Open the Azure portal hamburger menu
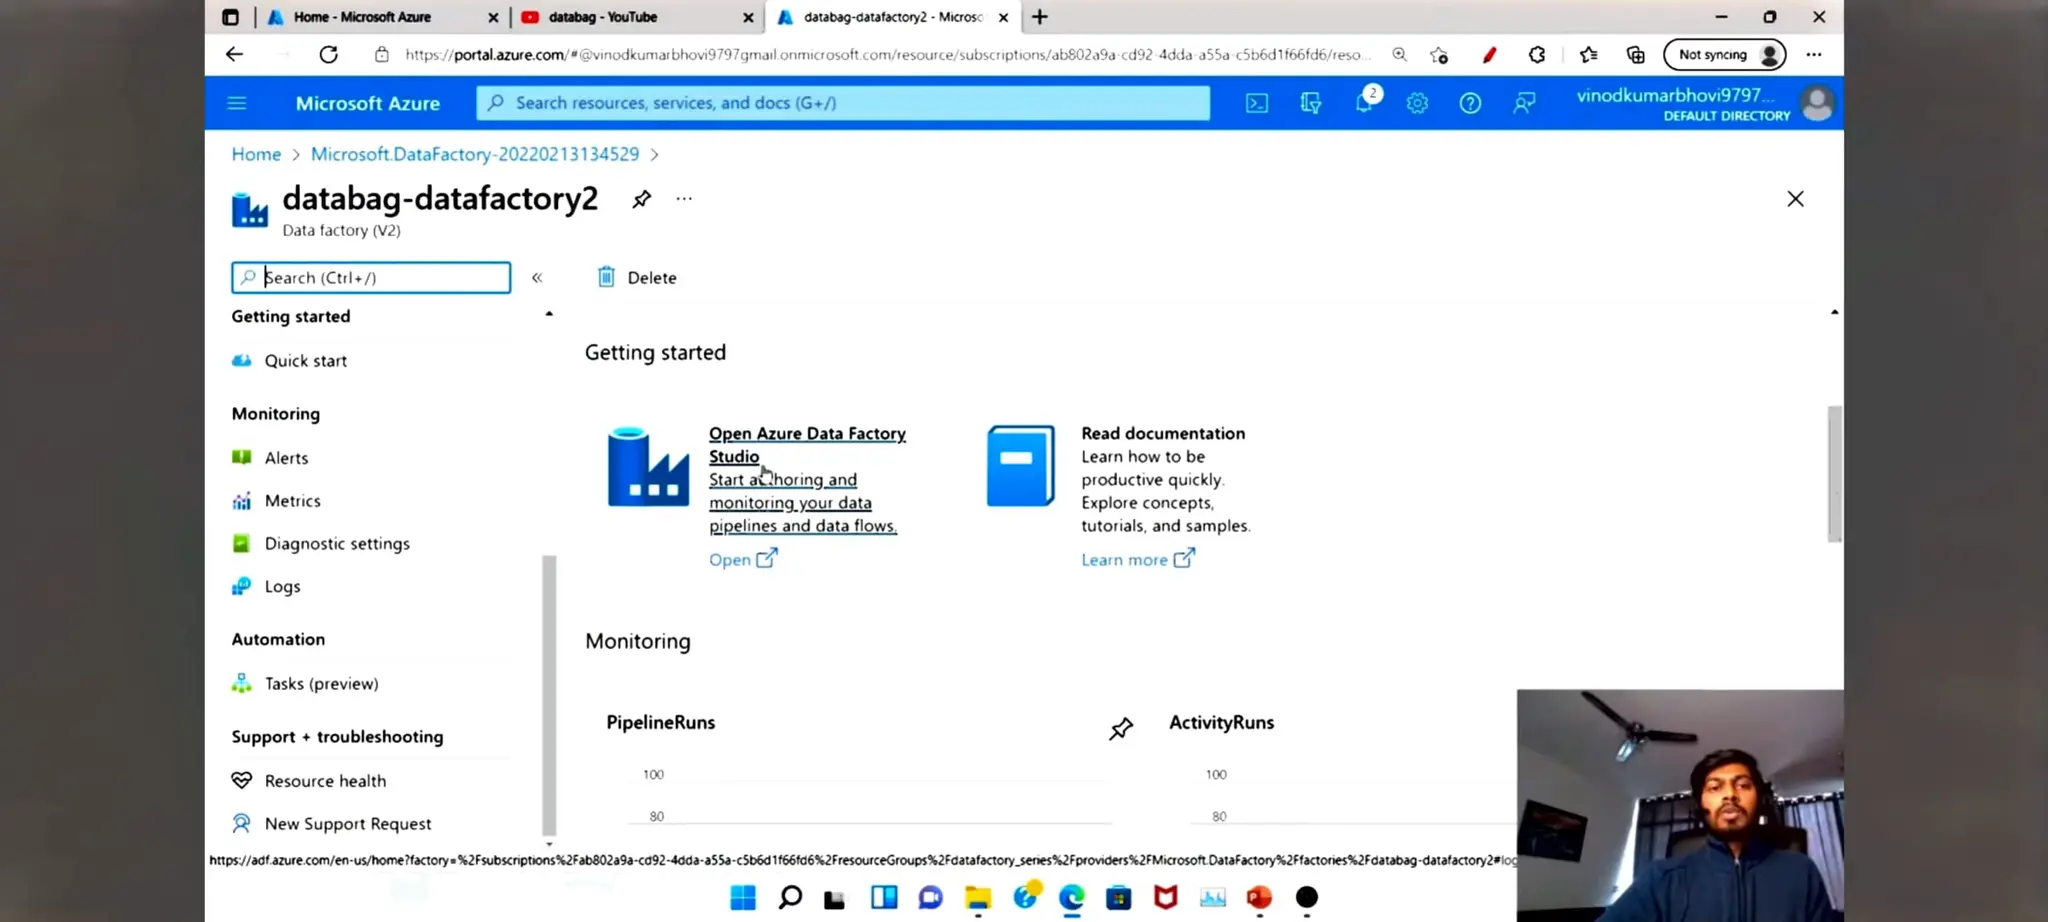 click(x=237, y=103)
